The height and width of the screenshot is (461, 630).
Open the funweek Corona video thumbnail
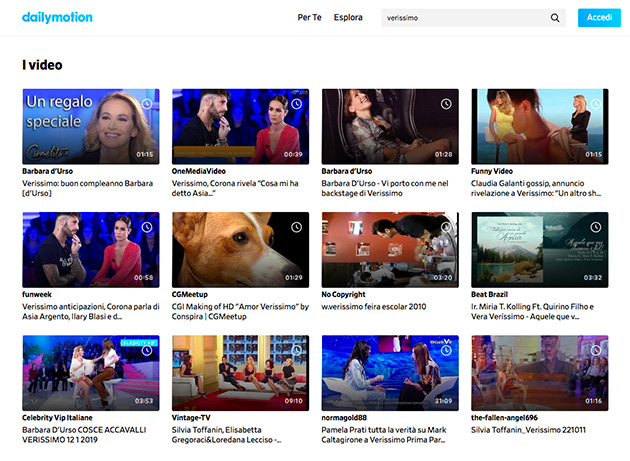[x=91, y=250]
